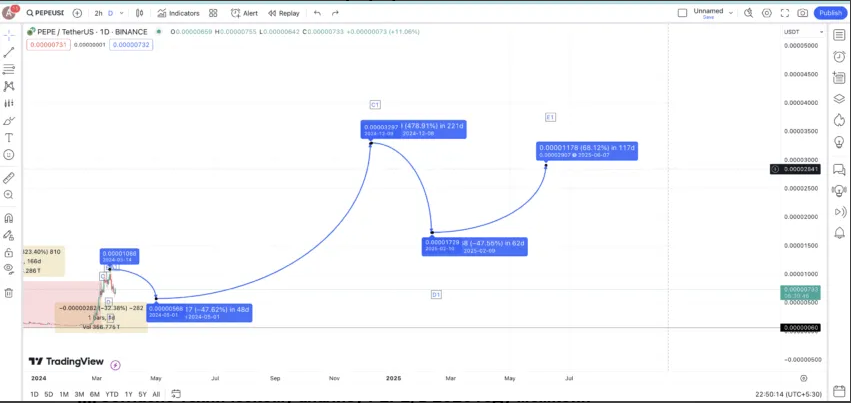The height and width of the screenshot is (403, 851).
Task: Enter fullscreen mode
Action: (785, 13)
